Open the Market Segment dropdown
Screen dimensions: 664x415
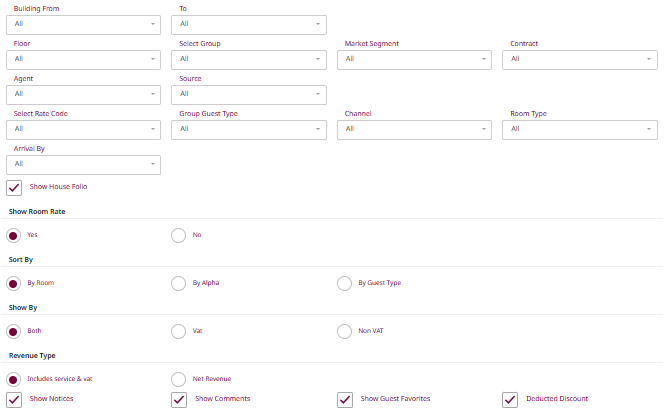[x=414, y=59]
